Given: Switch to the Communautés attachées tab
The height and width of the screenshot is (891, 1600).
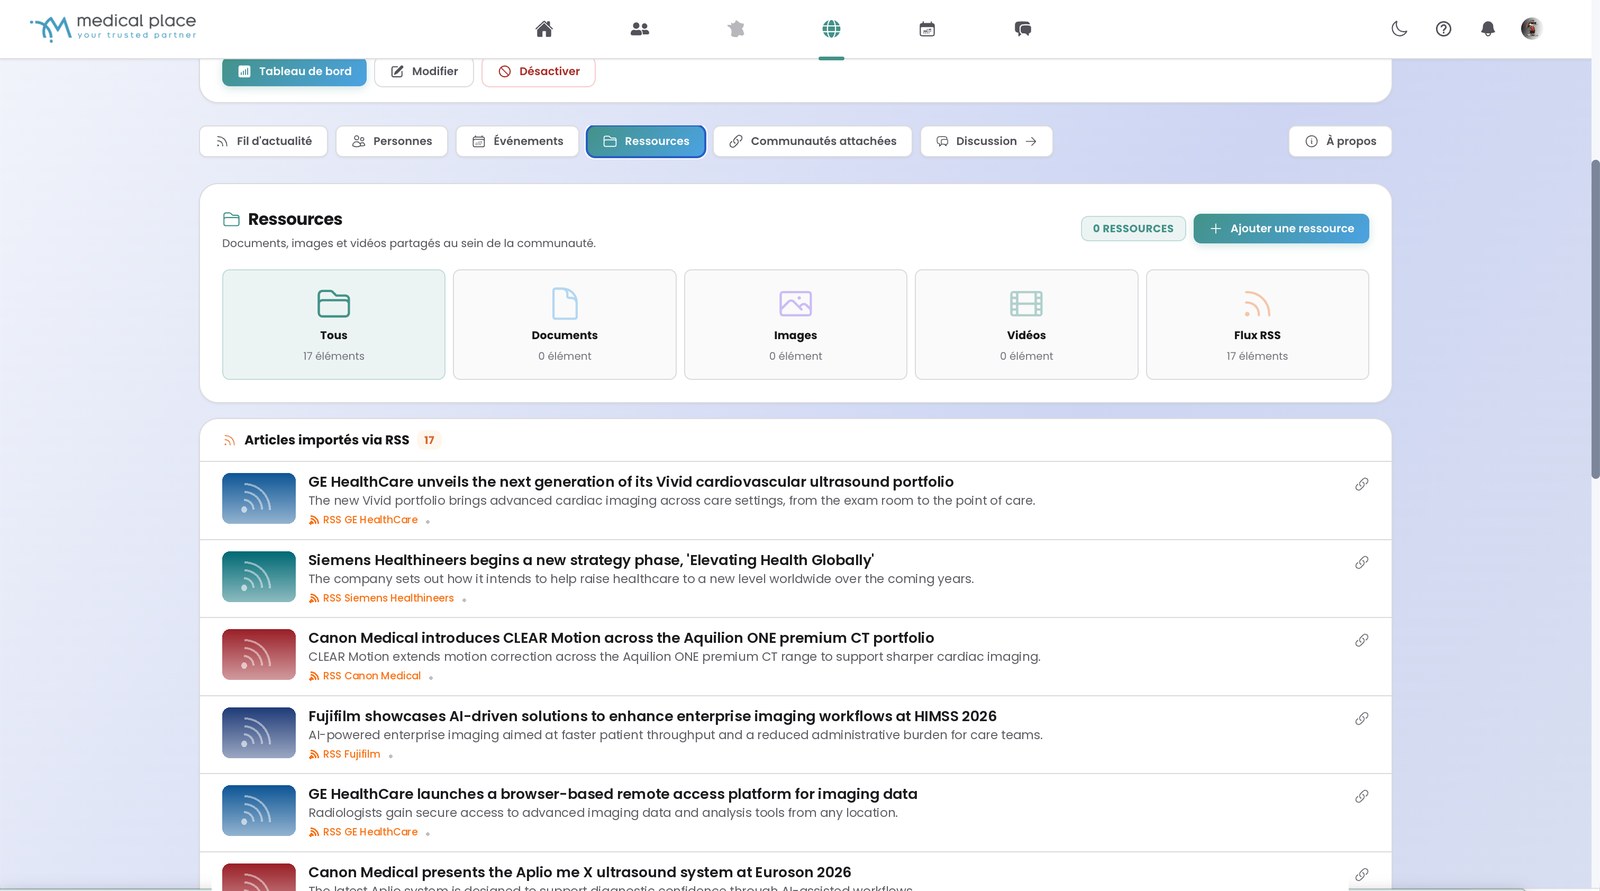Looking at the screenshot, I should coord(812,141).
